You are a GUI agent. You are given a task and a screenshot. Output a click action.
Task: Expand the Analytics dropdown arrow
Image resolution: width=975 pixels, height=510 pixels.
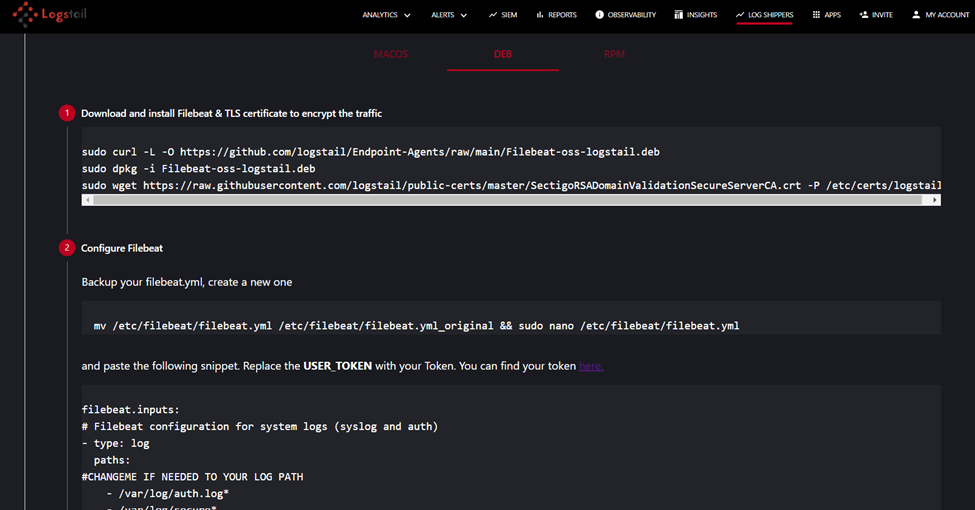tap(407, 16)
